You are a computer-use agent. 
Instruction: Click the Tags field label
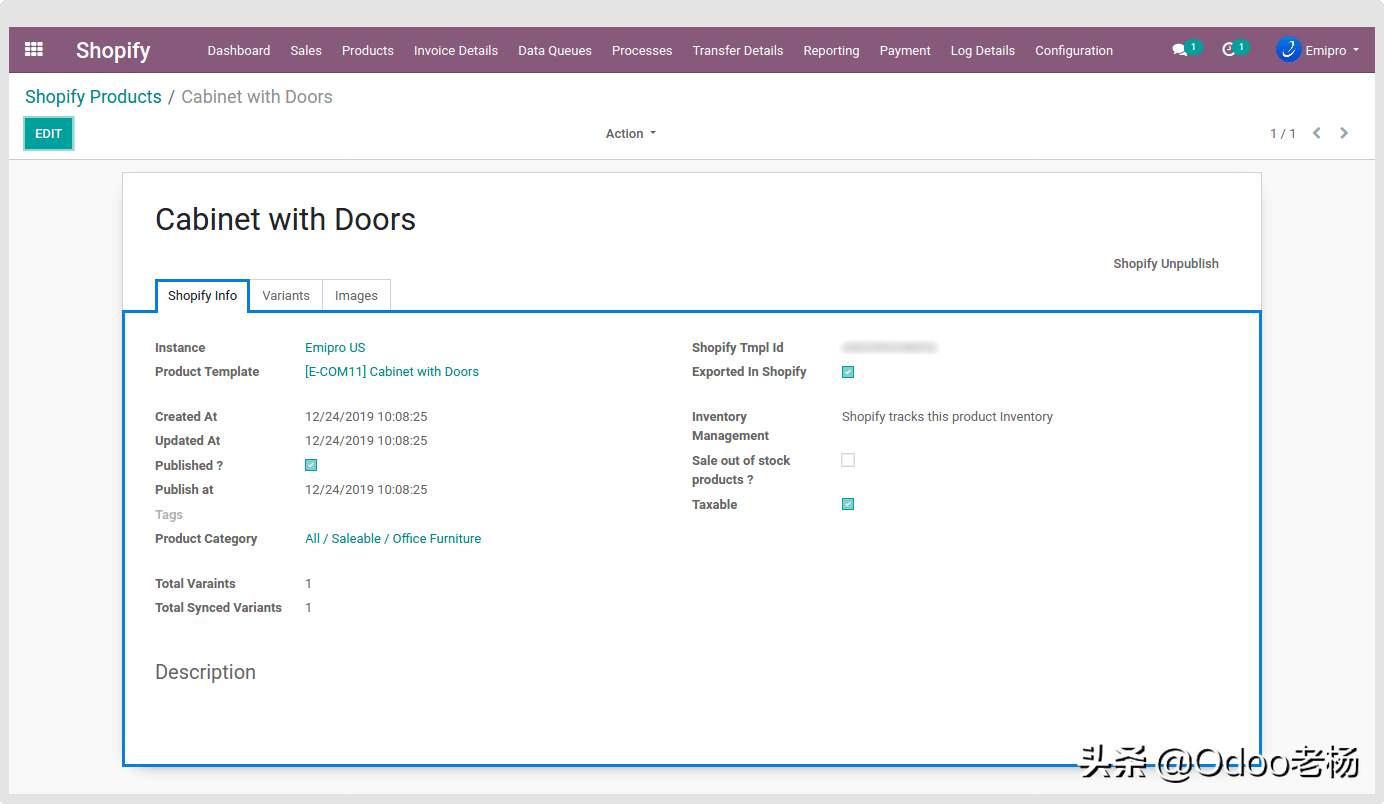click(x=169, y=515)
